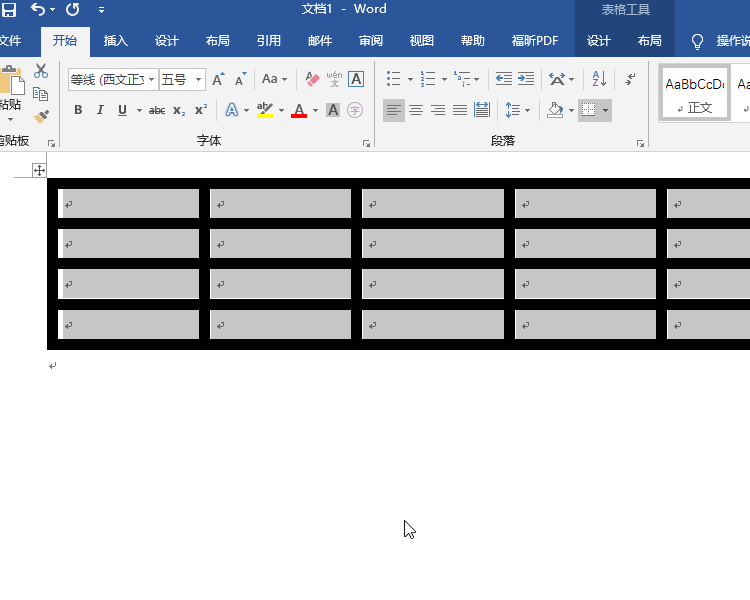Undo the last action
Screen dimensions: 750x600
coord(37,9)
